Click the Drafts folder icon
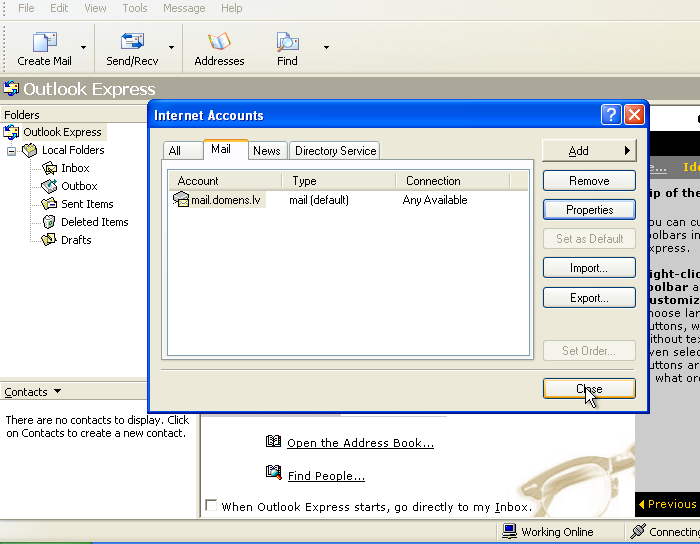Image resolution: width=700 pixels, height=544 pixels. click(49, 240)
